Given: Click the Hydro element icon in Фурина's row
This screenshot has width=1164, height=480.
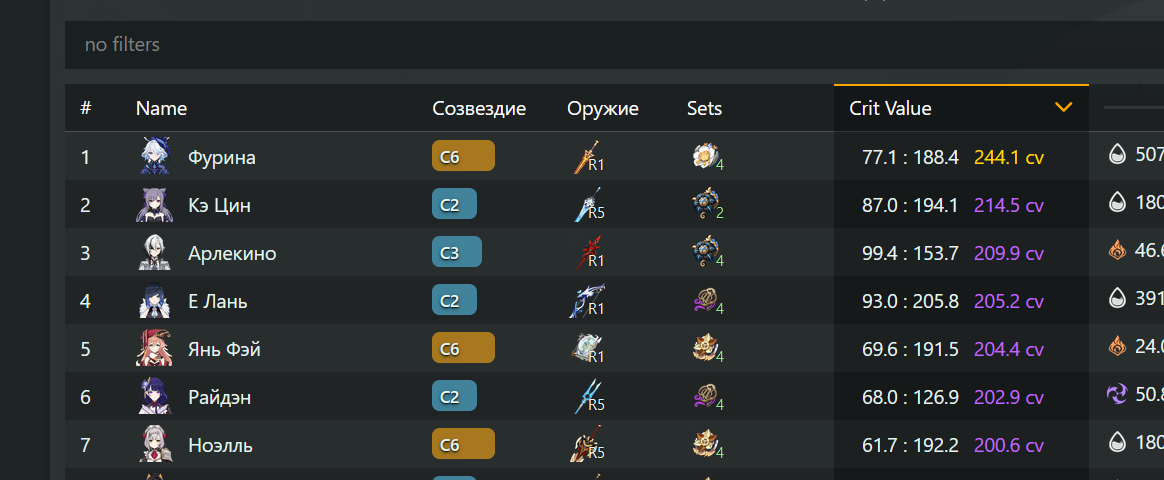Looking at the screenshot, I should coord(1116,156).
